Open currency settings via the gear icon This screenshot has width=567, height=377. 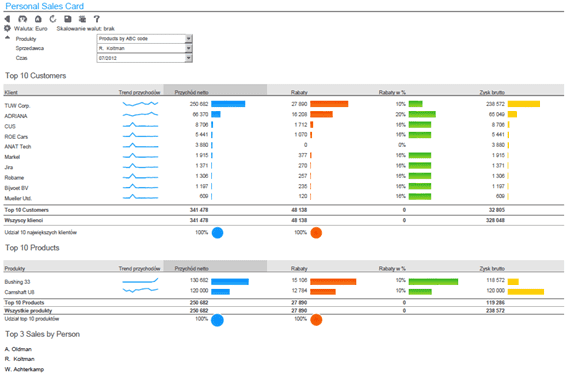(x=7, y=28)
